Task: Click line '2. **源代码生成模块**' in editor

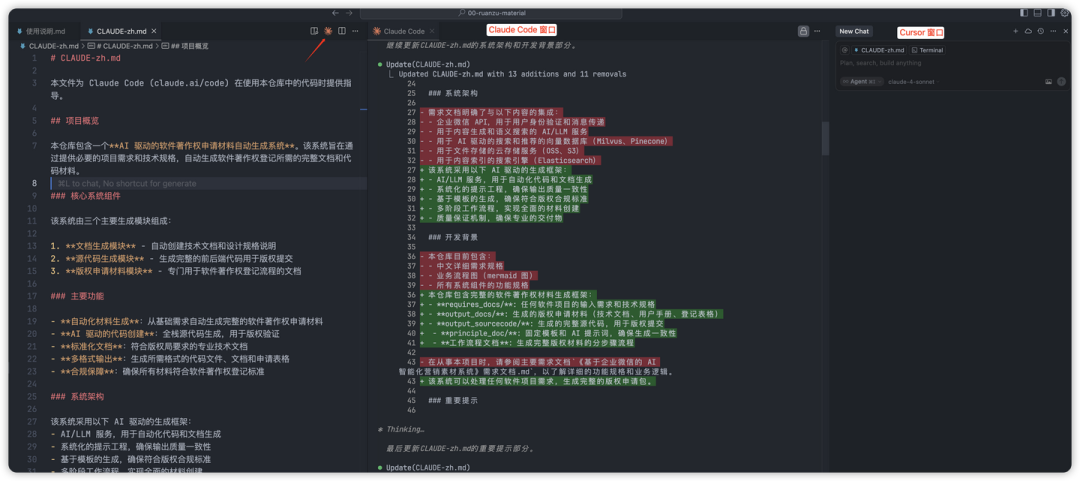Action: [172, 258]
